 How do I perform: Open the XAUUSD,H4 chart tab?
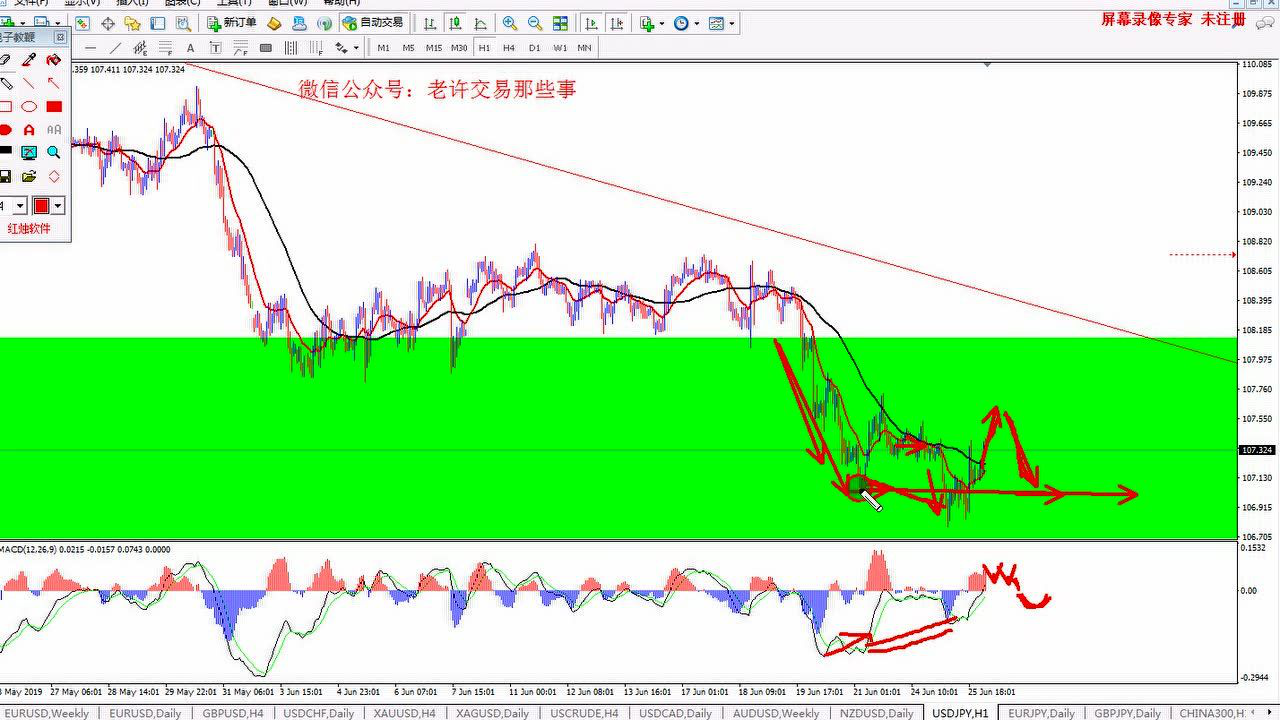pos(403,713)
